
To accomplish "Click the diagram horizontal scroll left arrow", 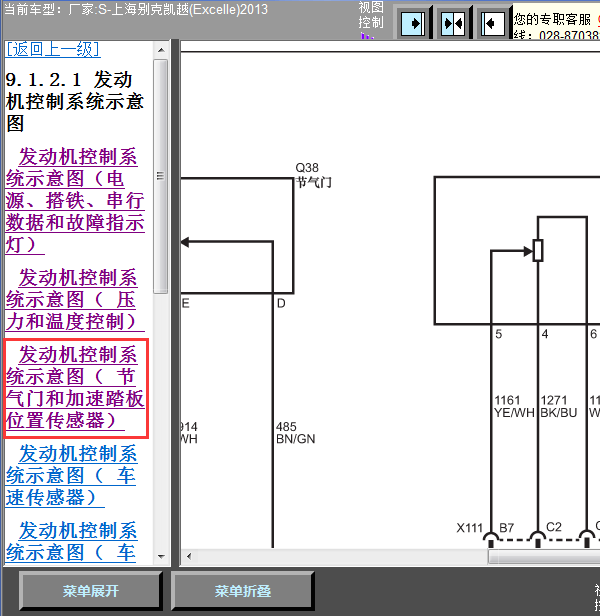I will pyautogui.click(x=189, y=556).
